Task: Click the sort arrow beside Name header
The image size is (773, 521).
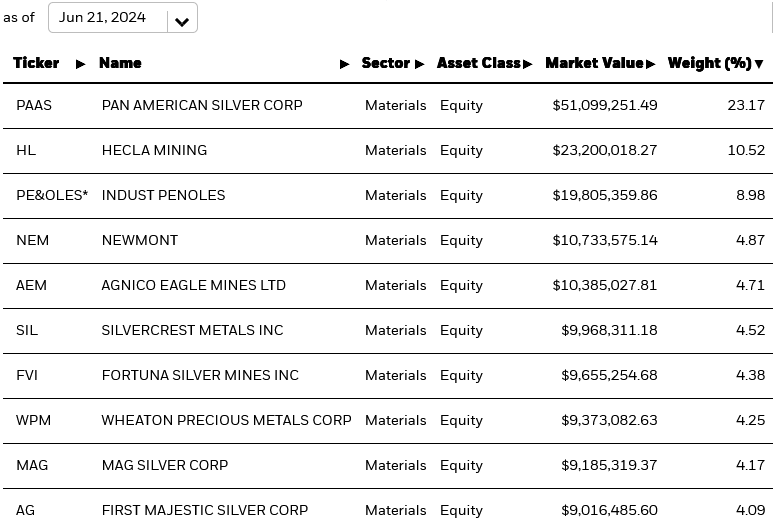Action: click(x=345, y=64)
